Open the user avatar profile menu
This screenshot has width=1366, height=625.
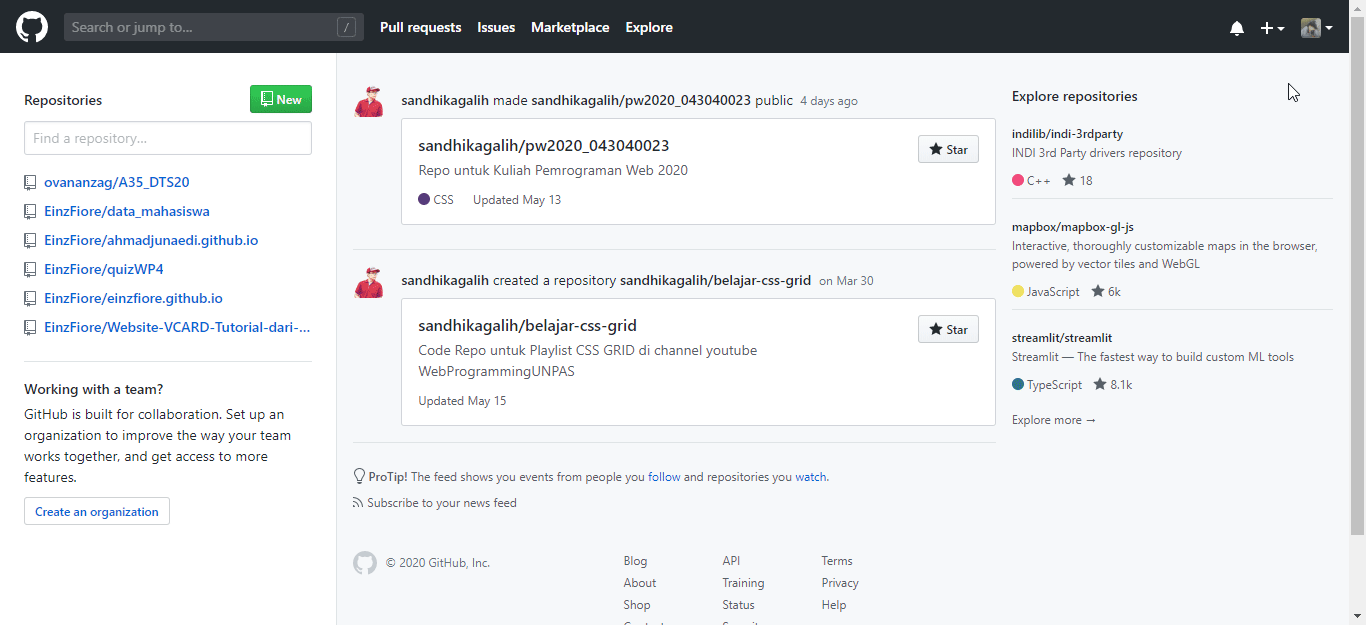coord(1316,28)
